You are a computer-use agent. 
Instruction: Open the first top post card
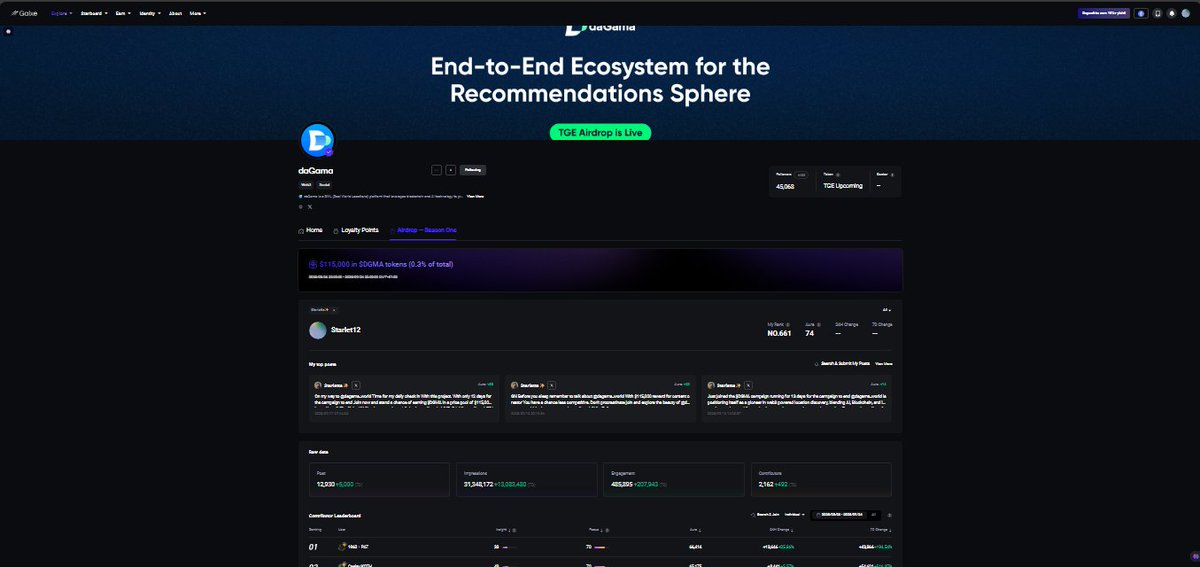(x=404, y=398)
